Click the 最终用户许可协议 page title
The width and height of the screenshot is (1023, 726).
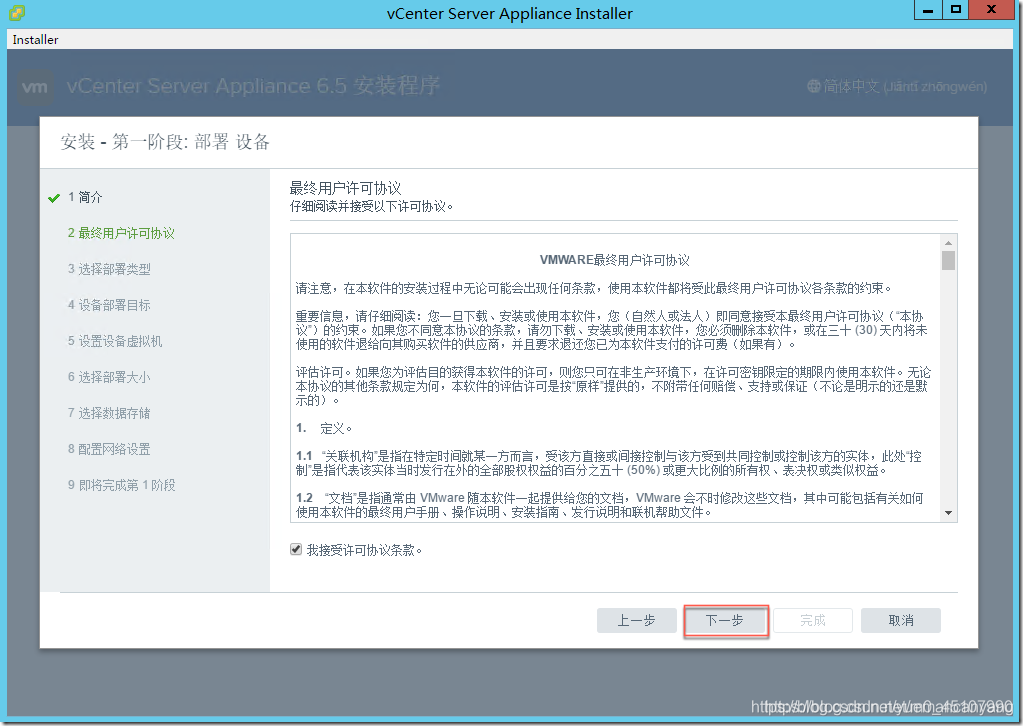345,189
